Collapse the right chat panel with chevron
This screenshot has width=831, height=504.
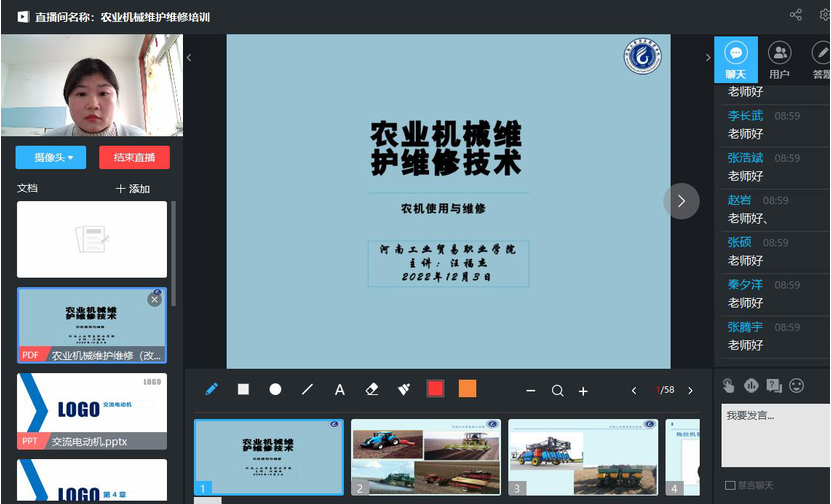click(707, 58)
